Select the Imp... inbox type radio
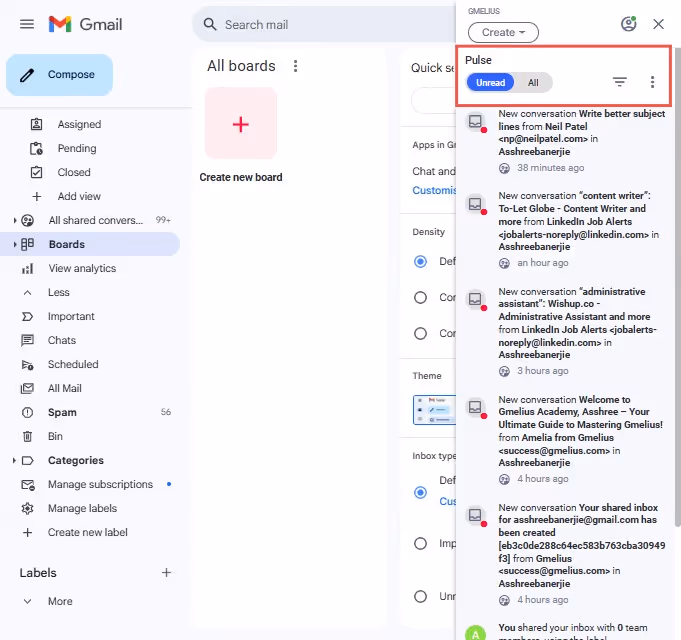This screenshot has width=681, height=640. coord(420,543)
